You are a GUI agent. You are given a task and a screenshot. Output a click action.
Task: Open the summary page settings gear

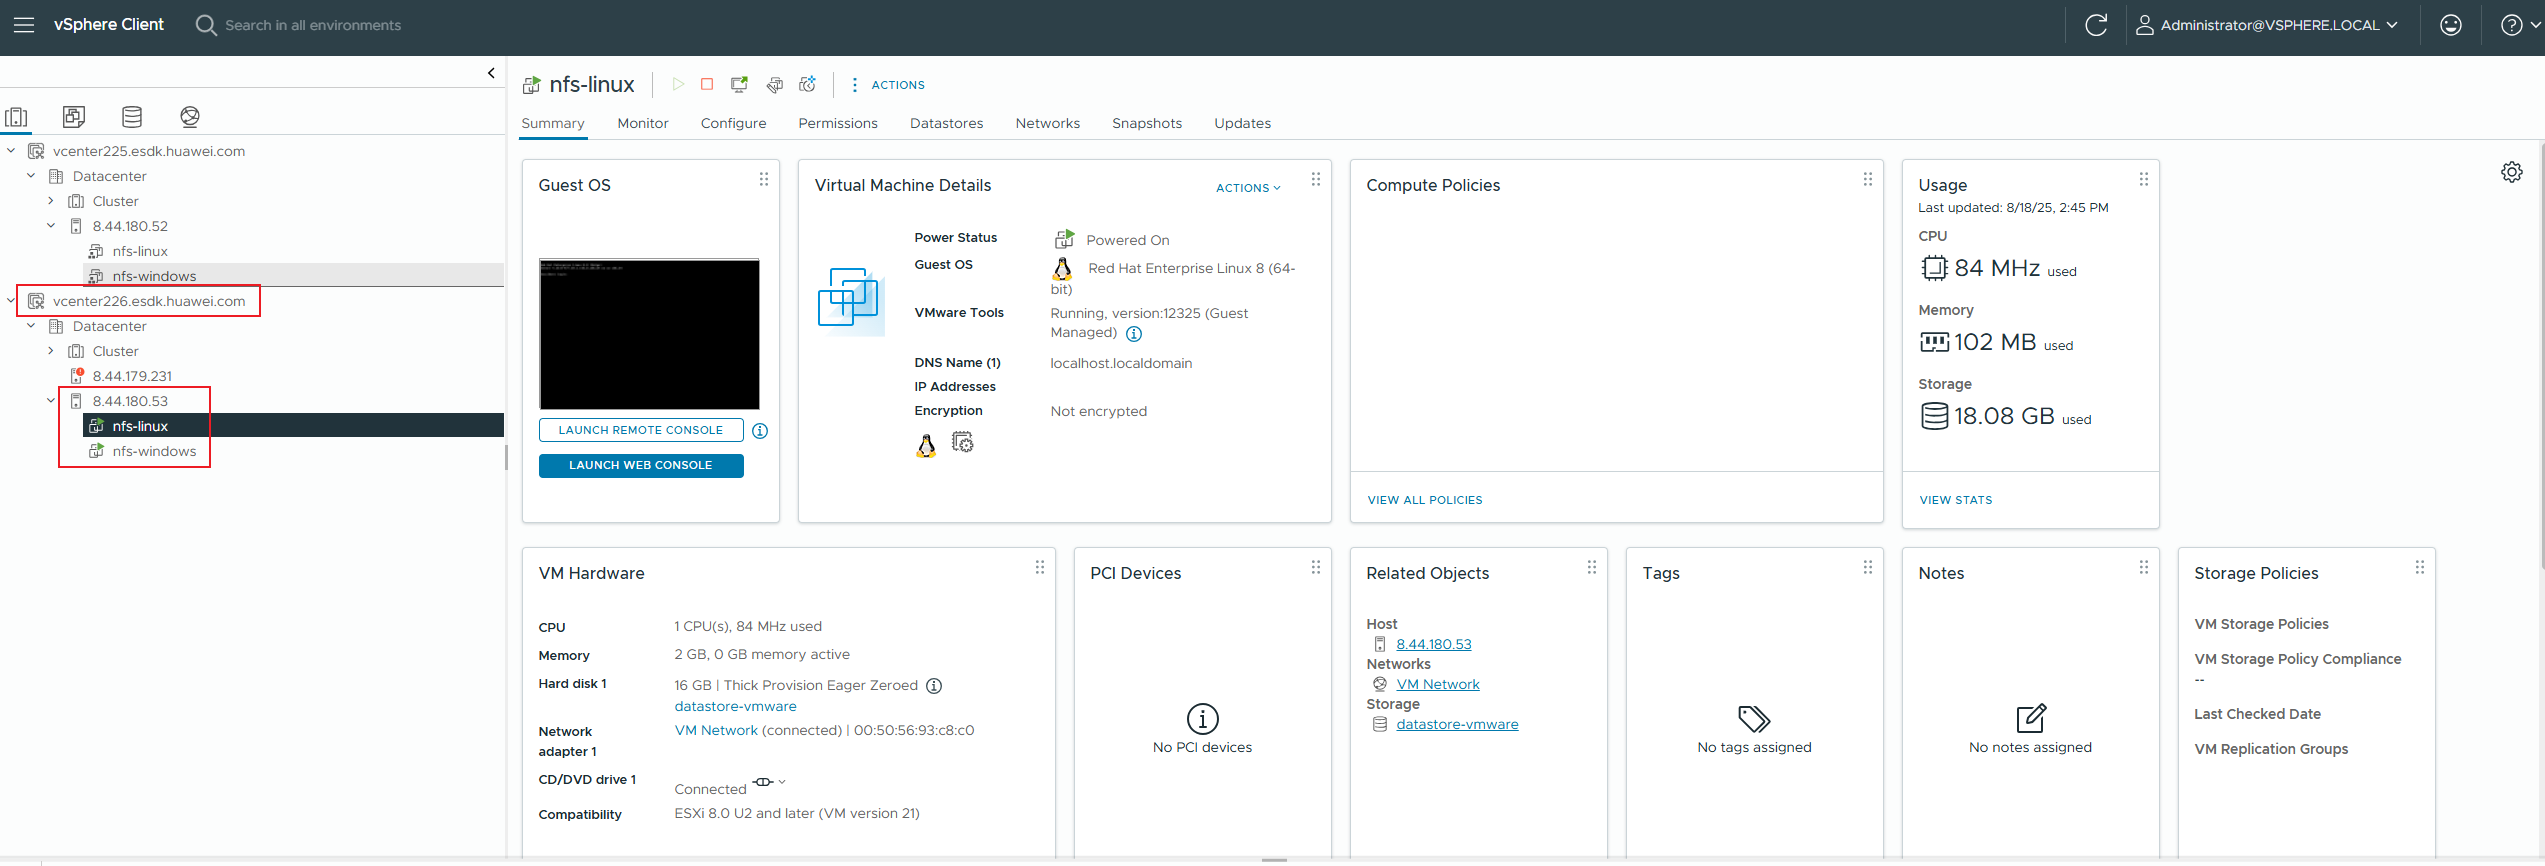pos(2511,172)
